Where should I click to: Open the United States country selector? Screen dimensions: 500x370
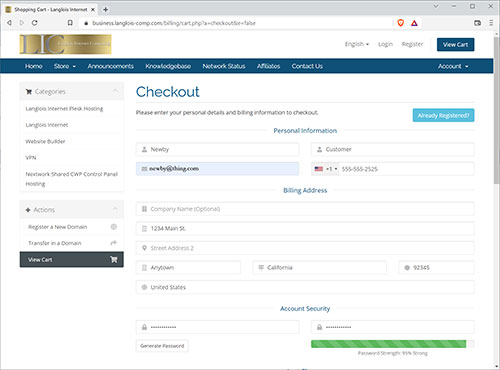(x=305, y=287)
